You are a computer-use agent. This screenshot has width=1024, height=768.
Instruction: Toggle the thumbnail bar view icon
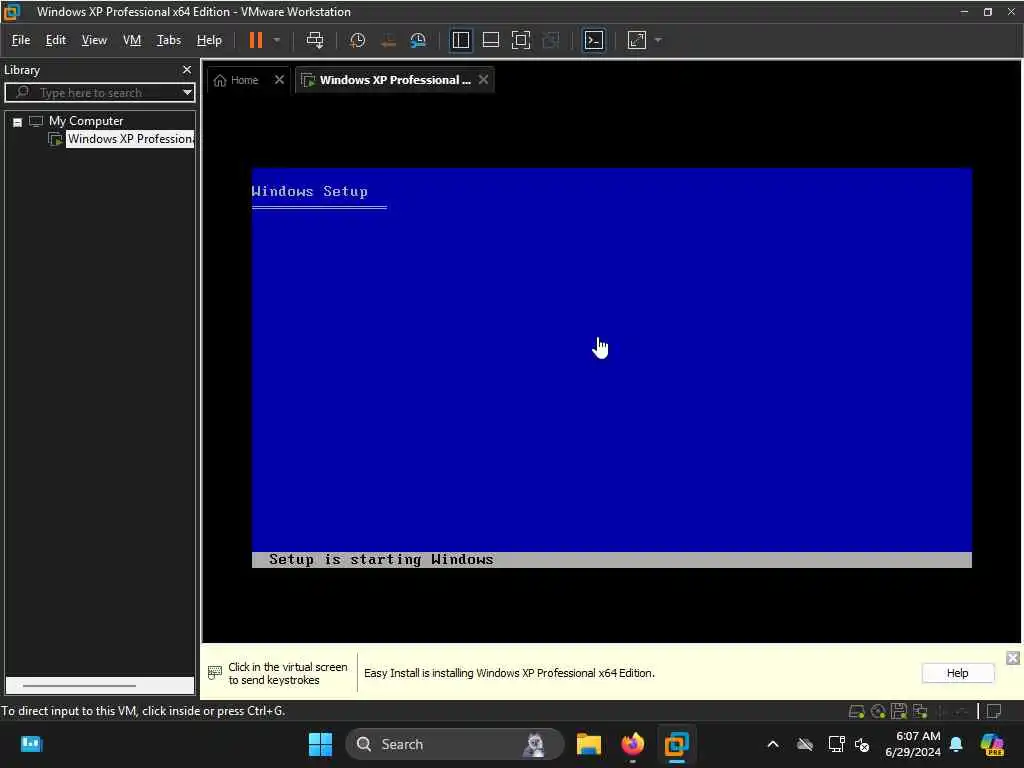(x=490, y=40)
